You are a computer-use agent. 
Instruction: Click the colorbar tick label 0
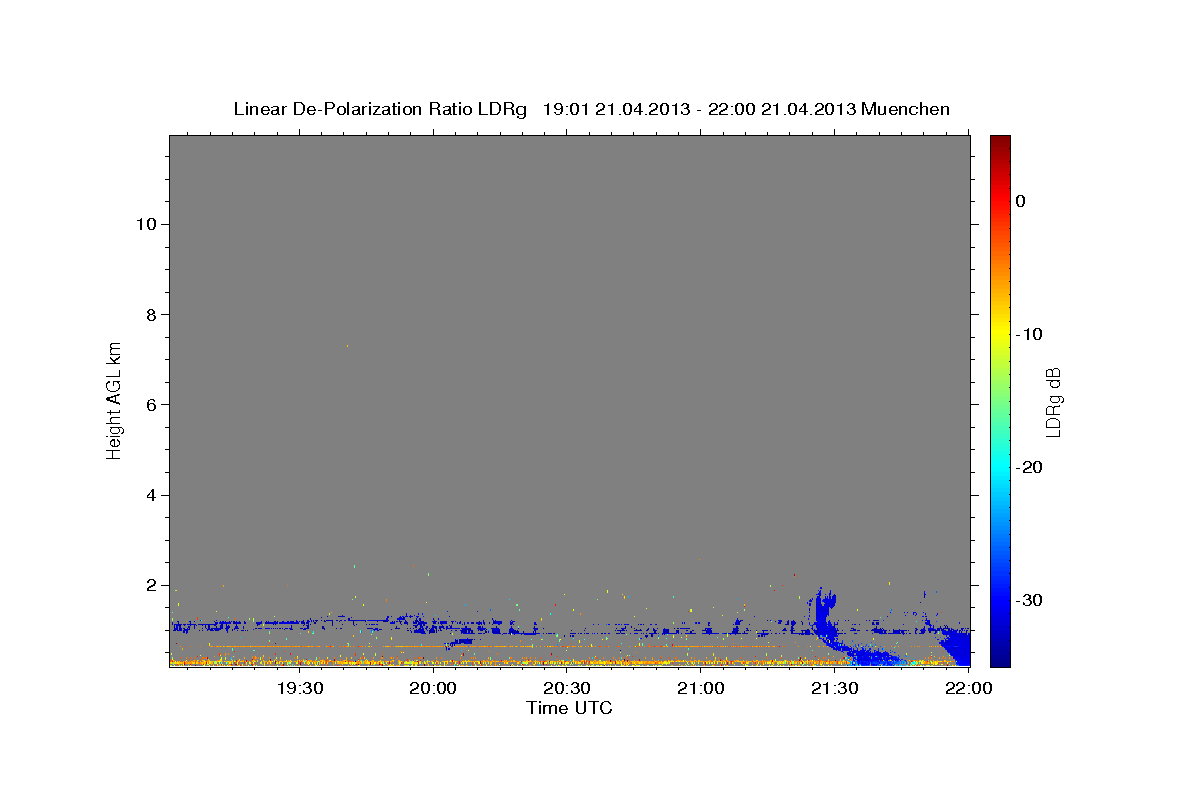coord(1021,201)
